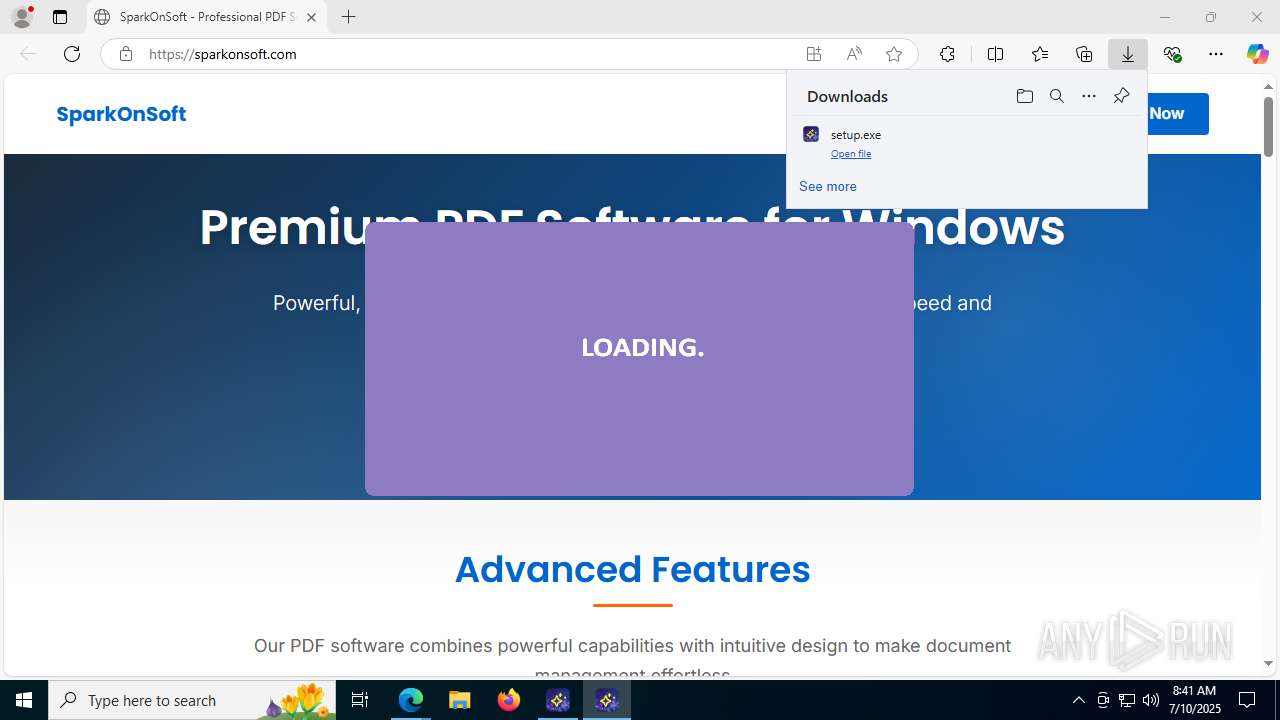The width and height of the screenshot is (1280, 720).
Task: Click the Advanced Features heading
Action: pos(632,569)
